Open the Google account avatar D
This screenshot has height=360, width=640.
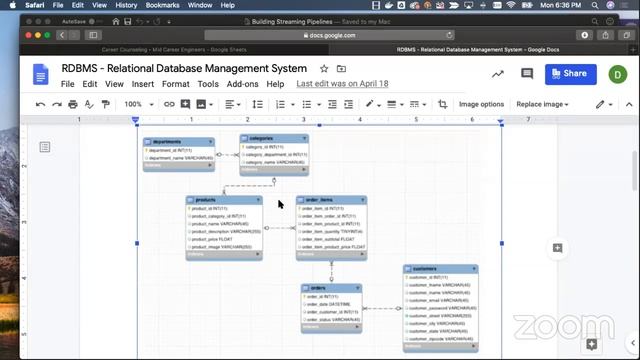pyautogui.click(x=618, y=74)
